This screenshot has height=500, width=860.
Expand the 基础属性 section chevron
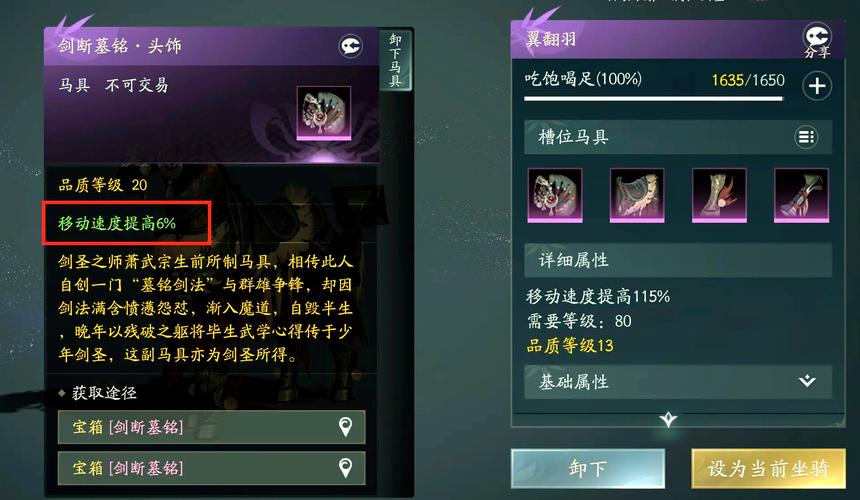click(x=807, y=380)
